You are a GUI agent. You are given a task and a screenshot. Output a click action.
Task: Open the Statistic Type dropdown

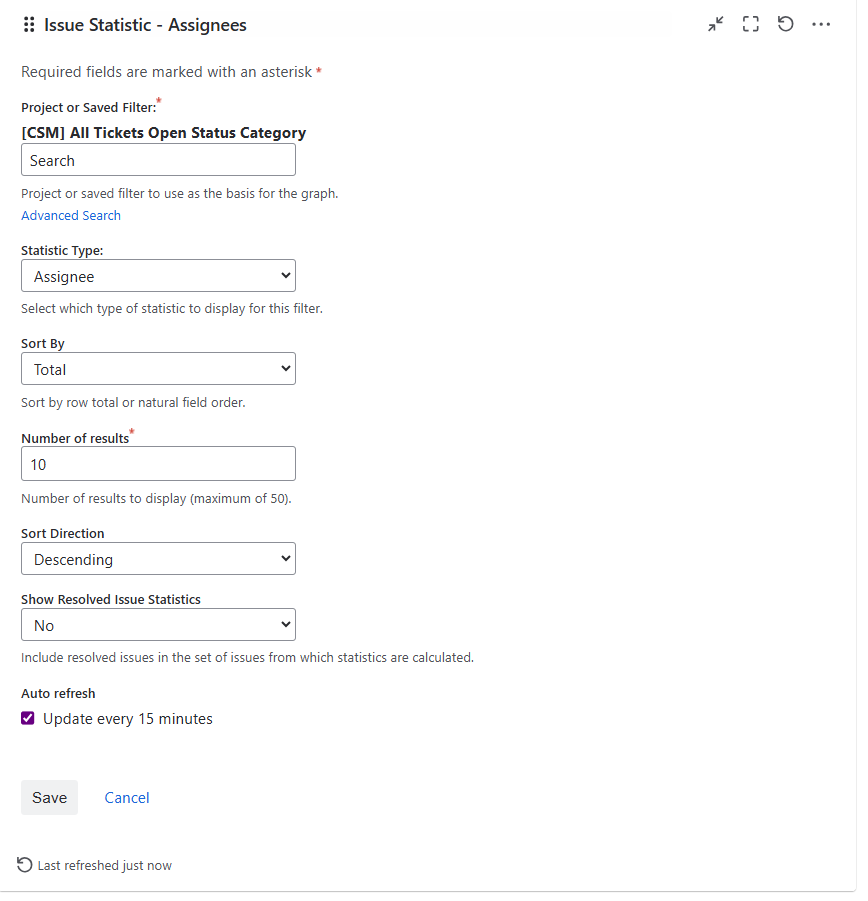(x=158, y=275)
